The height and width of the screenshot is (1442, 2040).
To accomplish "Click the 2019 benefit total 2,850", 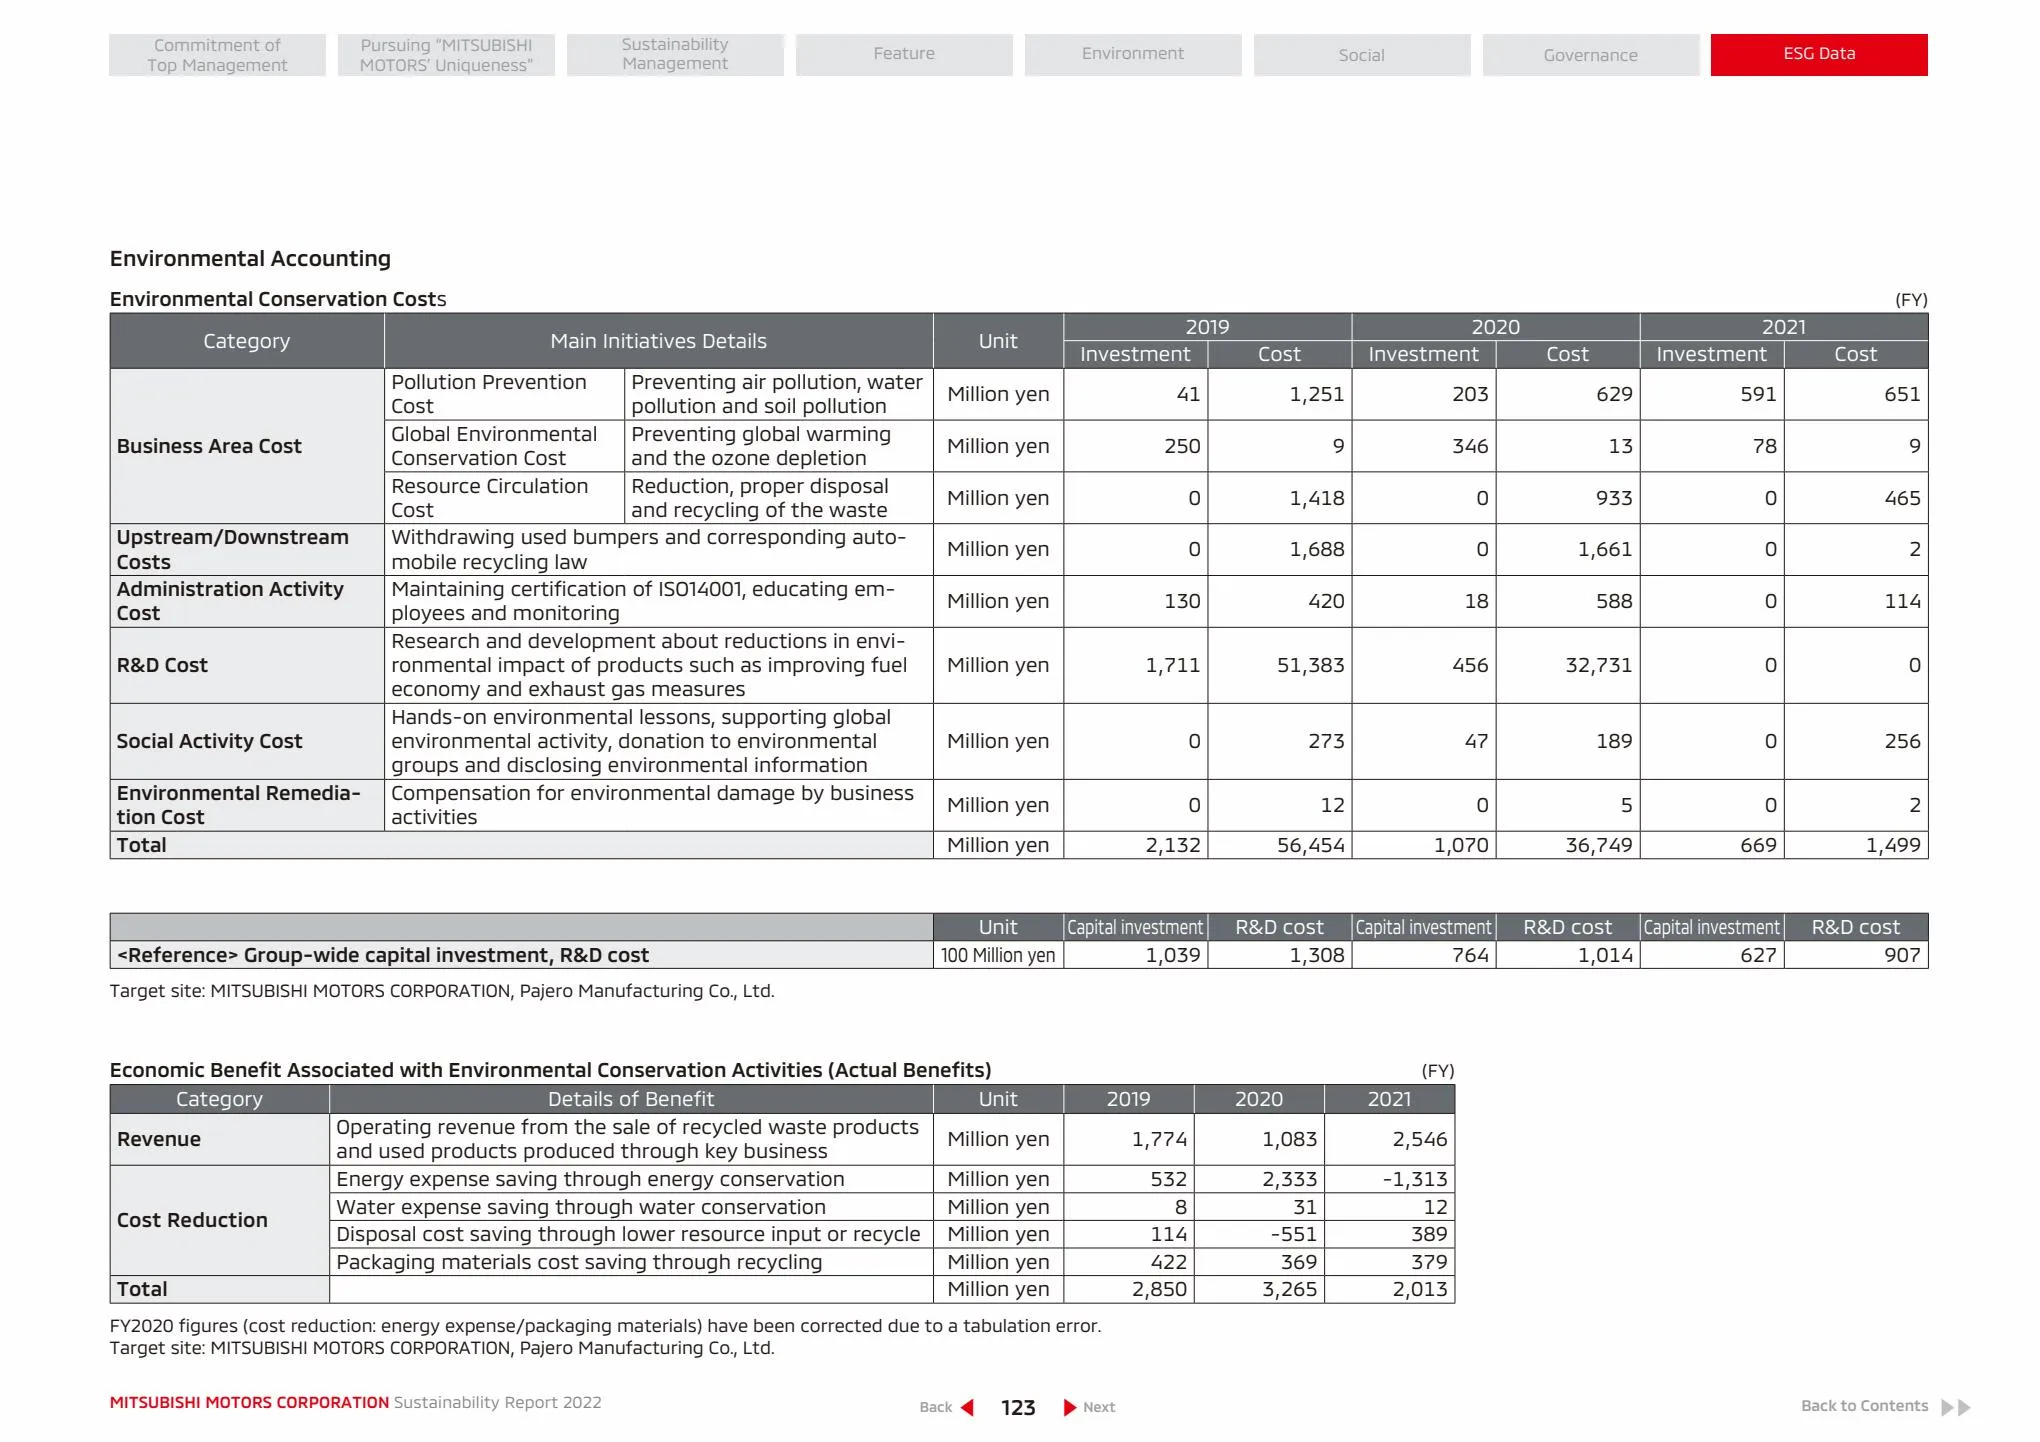I will point(1159,1289).
